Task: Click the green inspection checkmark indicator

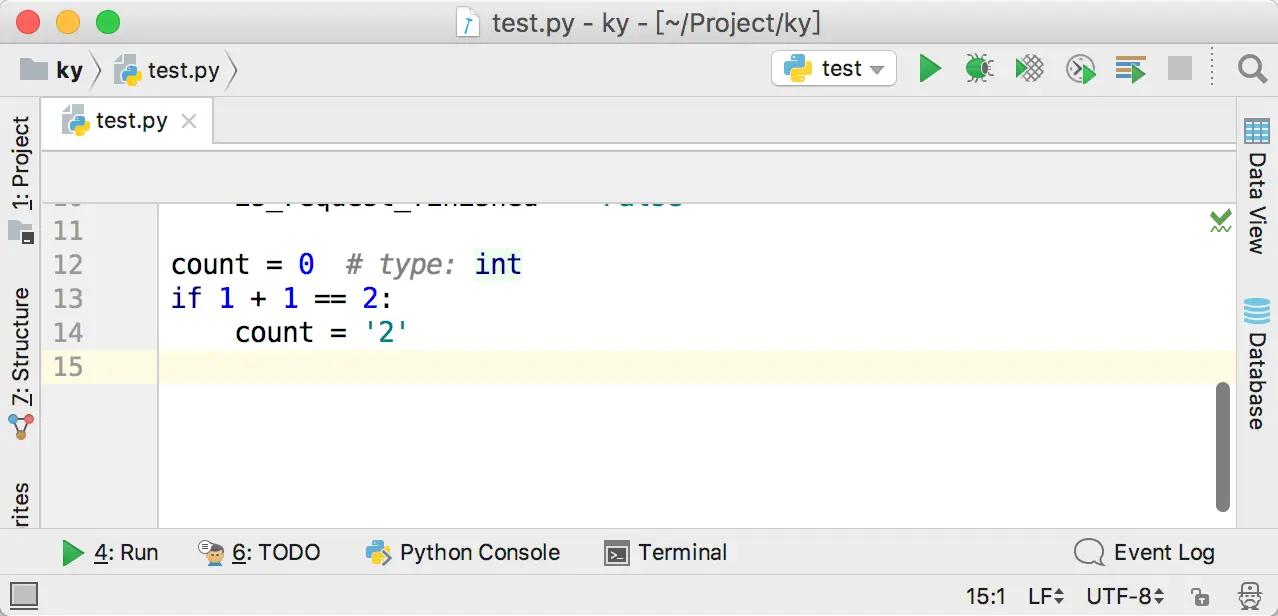Action: [1220, 221]
